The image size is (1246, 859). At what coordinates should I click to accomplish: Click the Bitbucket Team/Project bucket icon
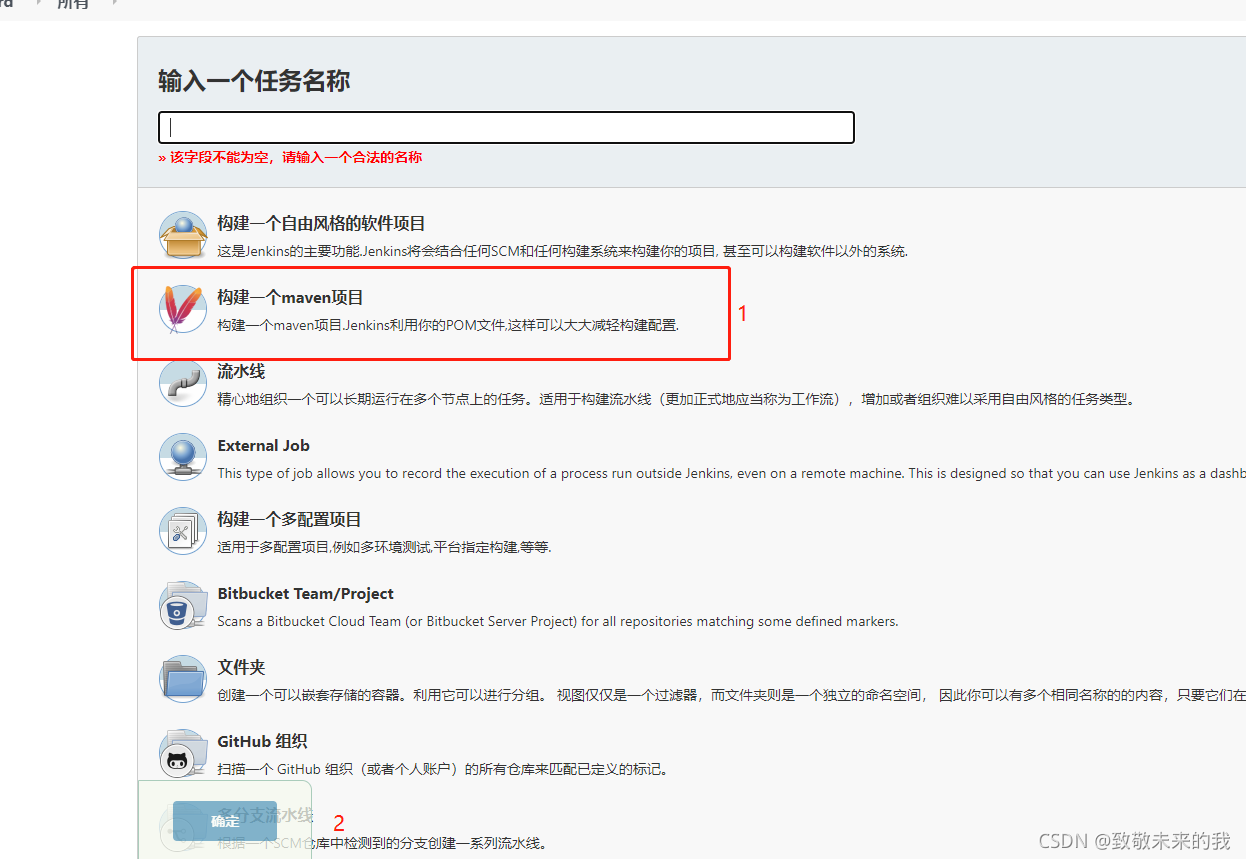pos(182,604)
